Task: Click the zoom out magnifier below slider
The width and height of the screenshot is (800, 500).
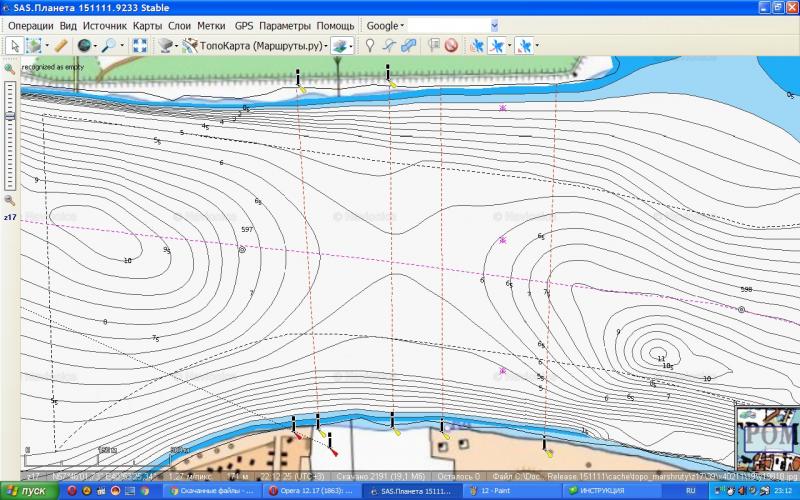Action: tap(10, 200)
